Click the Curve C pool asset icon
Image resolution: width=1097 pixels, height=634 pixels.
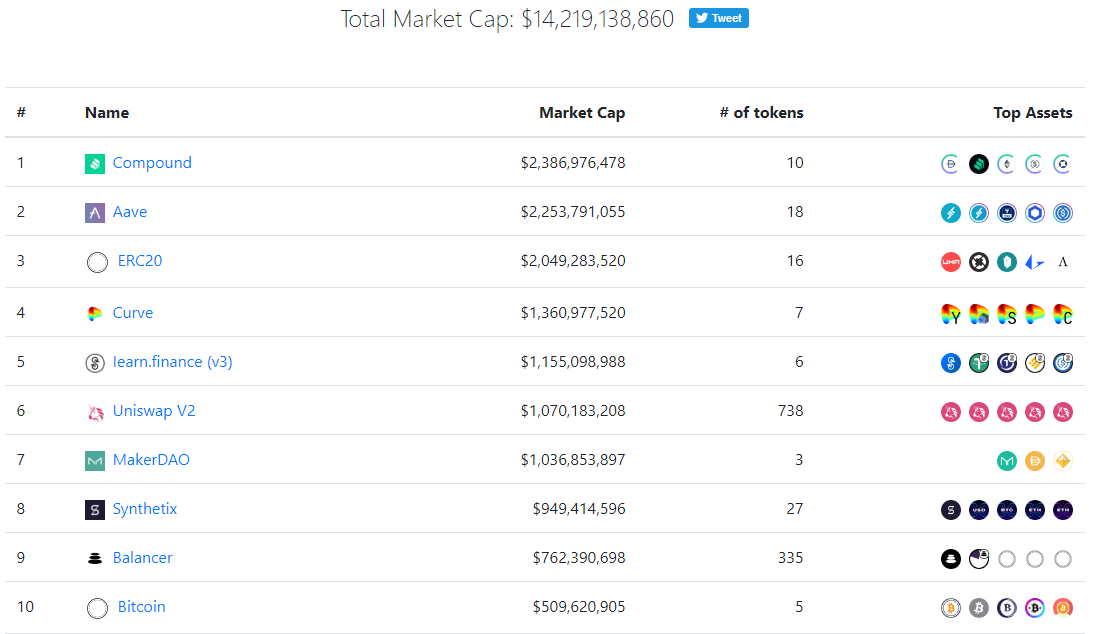tap(1063, 314)
